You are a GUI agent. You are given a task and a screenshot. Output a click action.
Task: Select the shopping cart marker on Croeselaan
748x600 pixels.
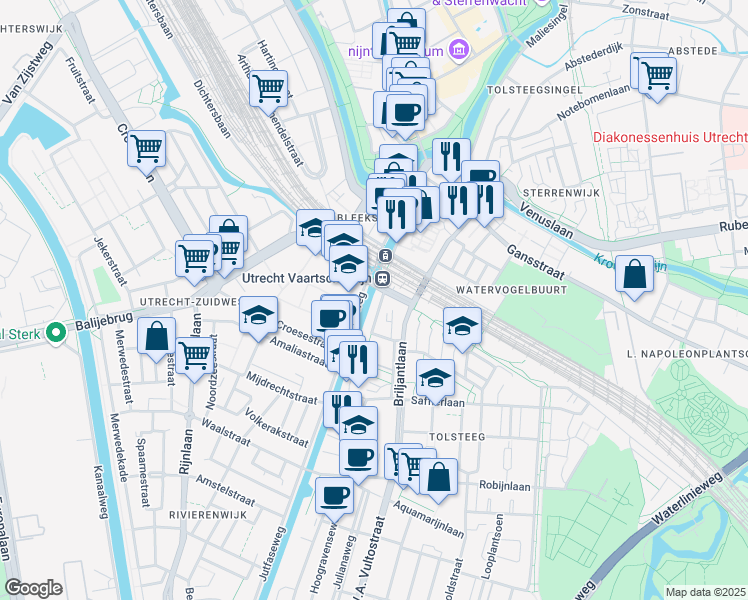point(146,148)
